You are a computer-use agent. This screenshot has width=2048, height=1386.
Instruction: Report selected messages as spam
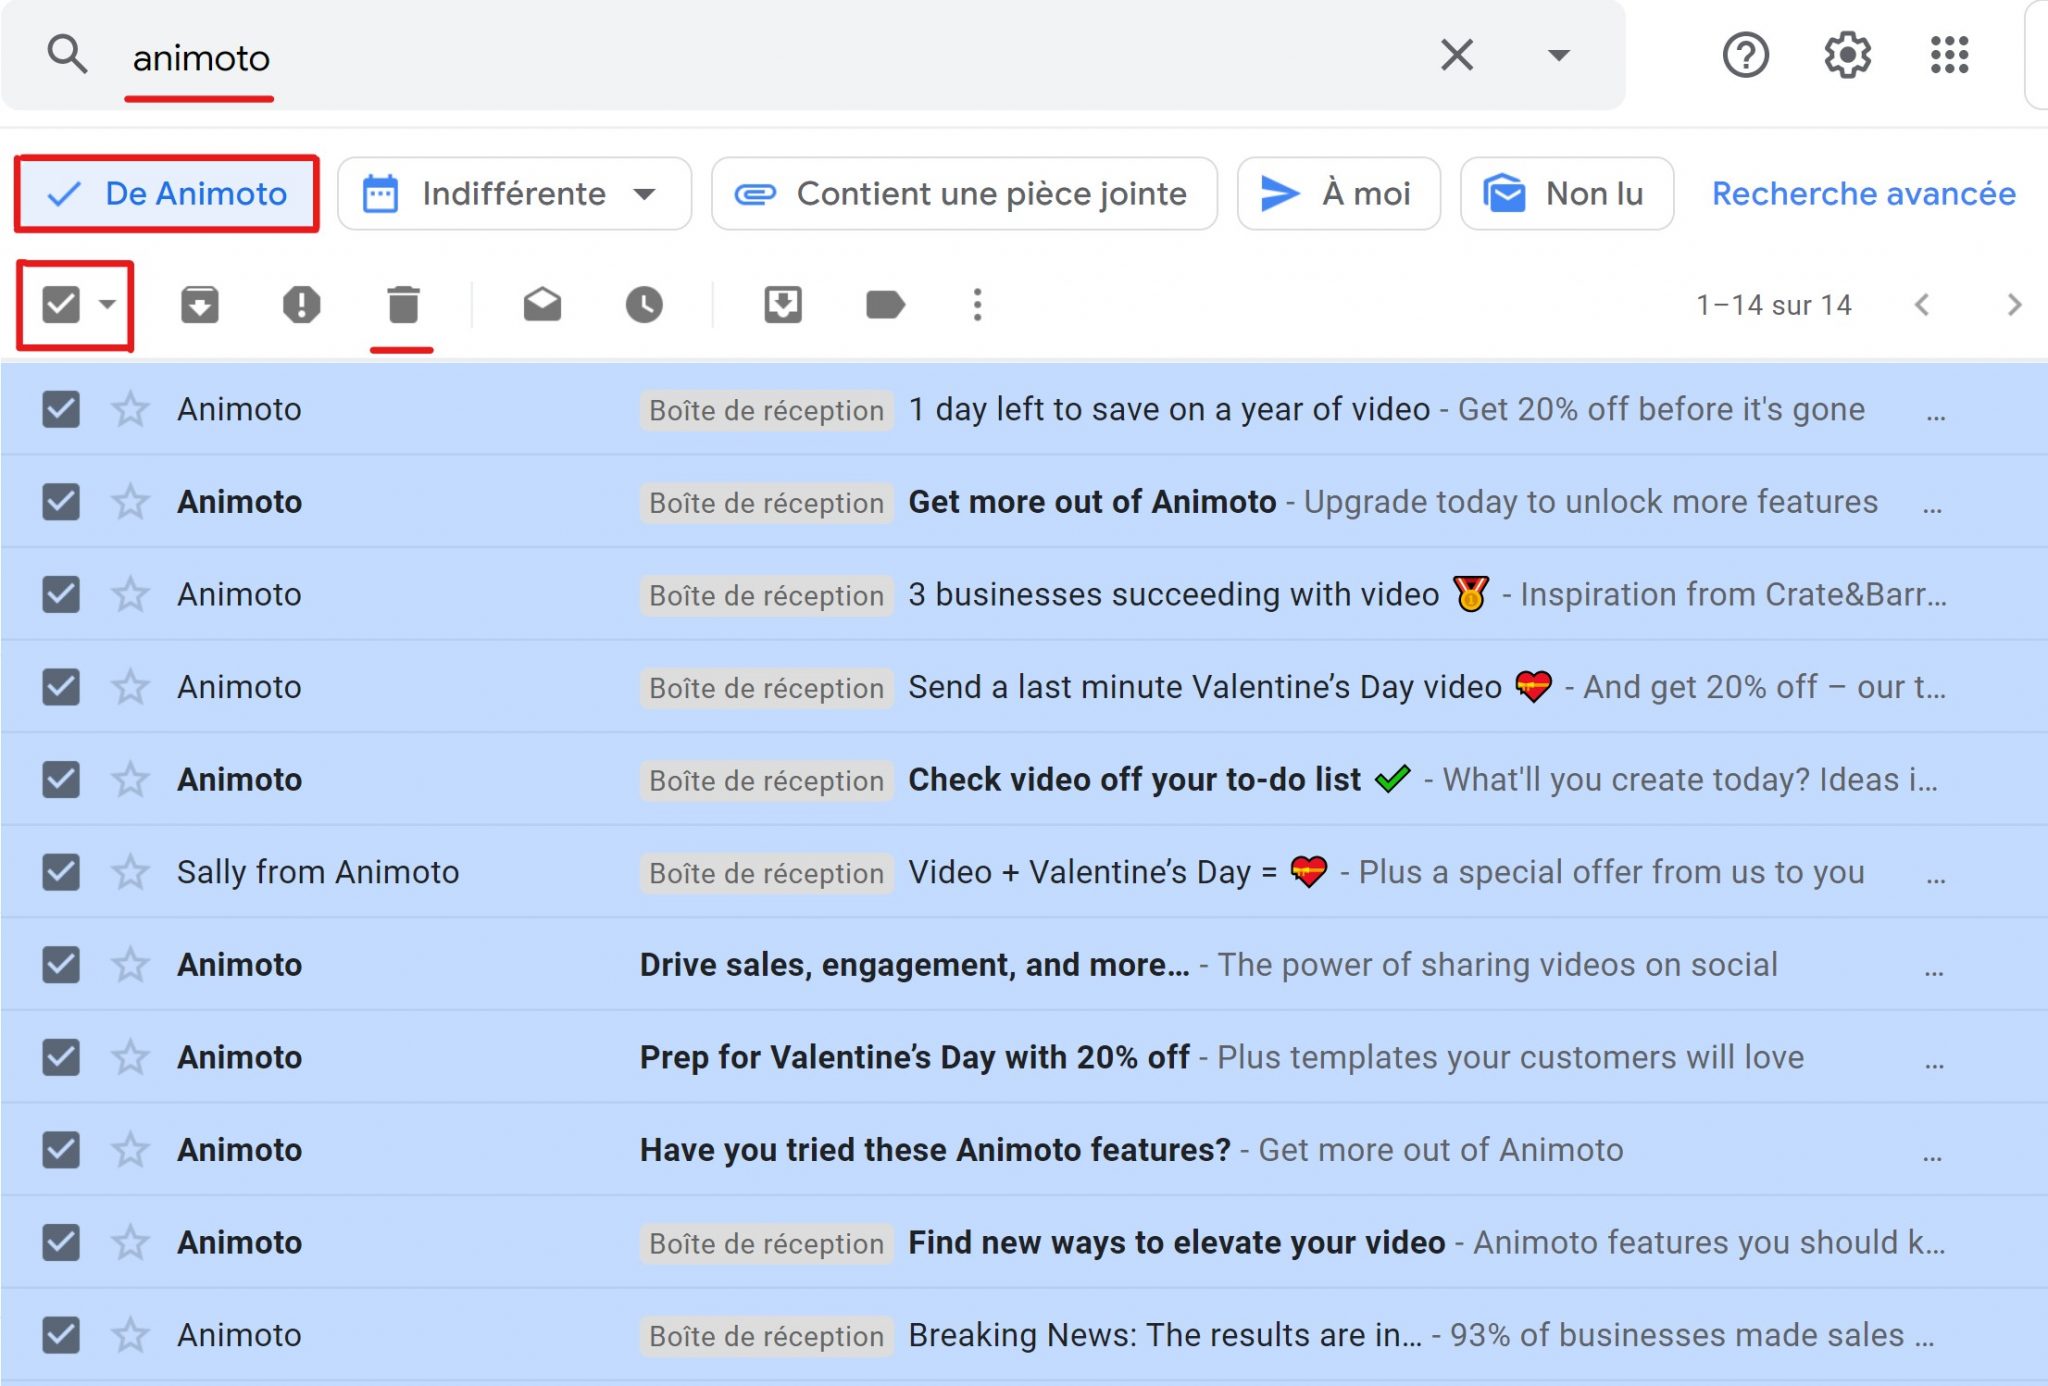(301, 304)
